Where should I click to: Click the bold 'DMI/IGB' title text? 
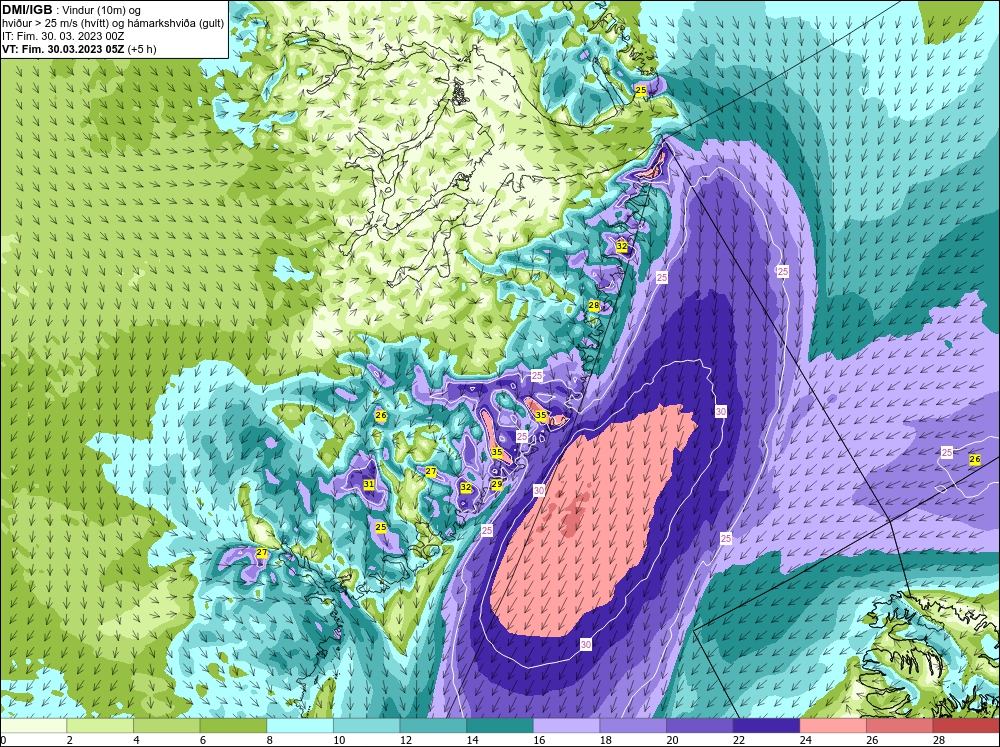click(27, 10)
